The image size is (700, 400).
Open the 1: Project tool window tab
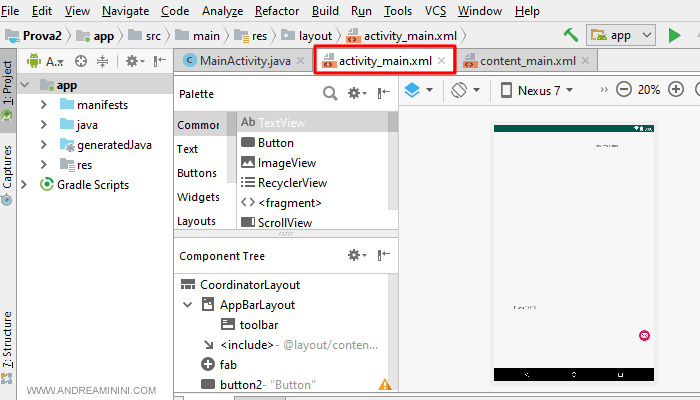click(x=8, y=91)
